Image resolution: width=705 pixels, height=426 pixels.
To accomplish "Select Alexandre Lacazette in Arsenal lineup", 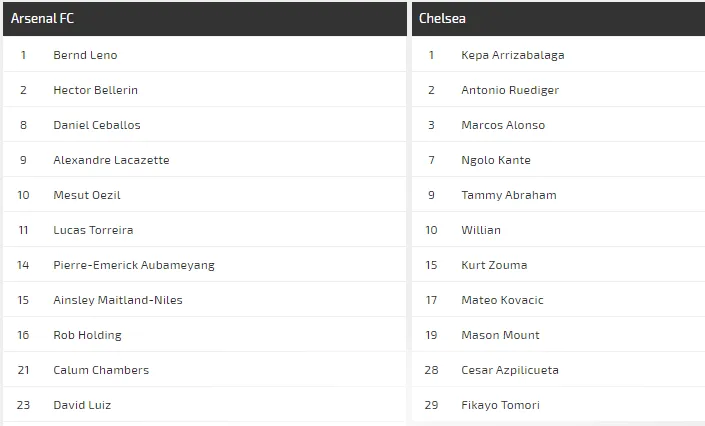I will click(x=111, y=160).
